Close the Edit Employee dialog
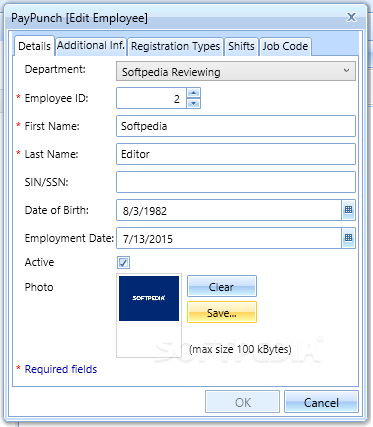The image size is (373, 427). point(351,17)
